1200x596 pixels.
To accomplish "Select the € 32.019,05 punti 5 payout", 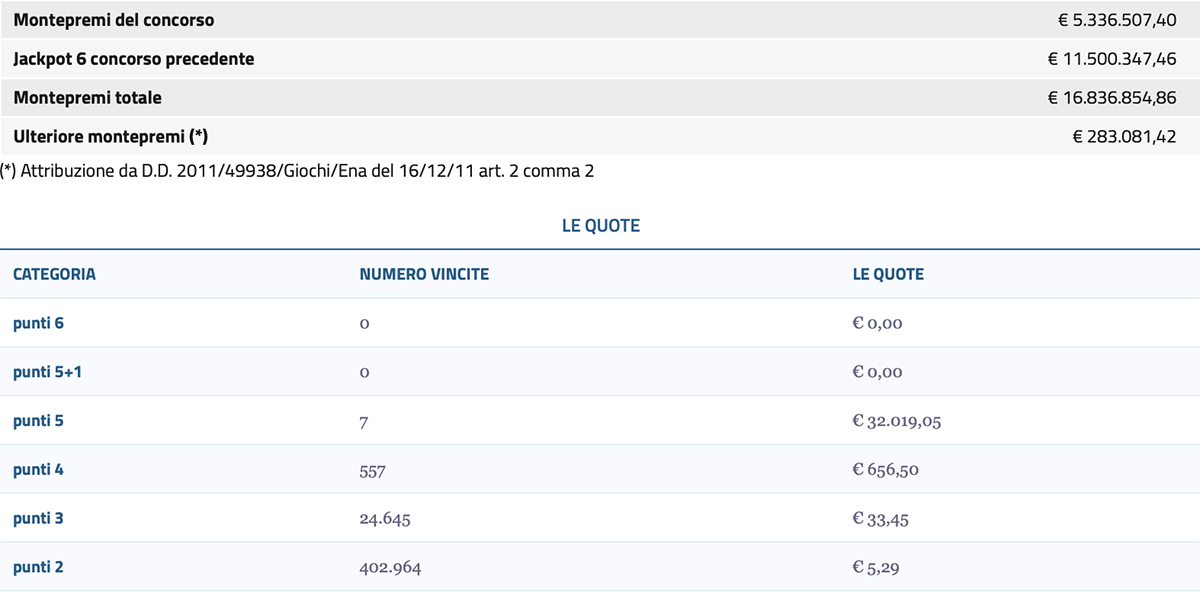I will coord(895,420).
